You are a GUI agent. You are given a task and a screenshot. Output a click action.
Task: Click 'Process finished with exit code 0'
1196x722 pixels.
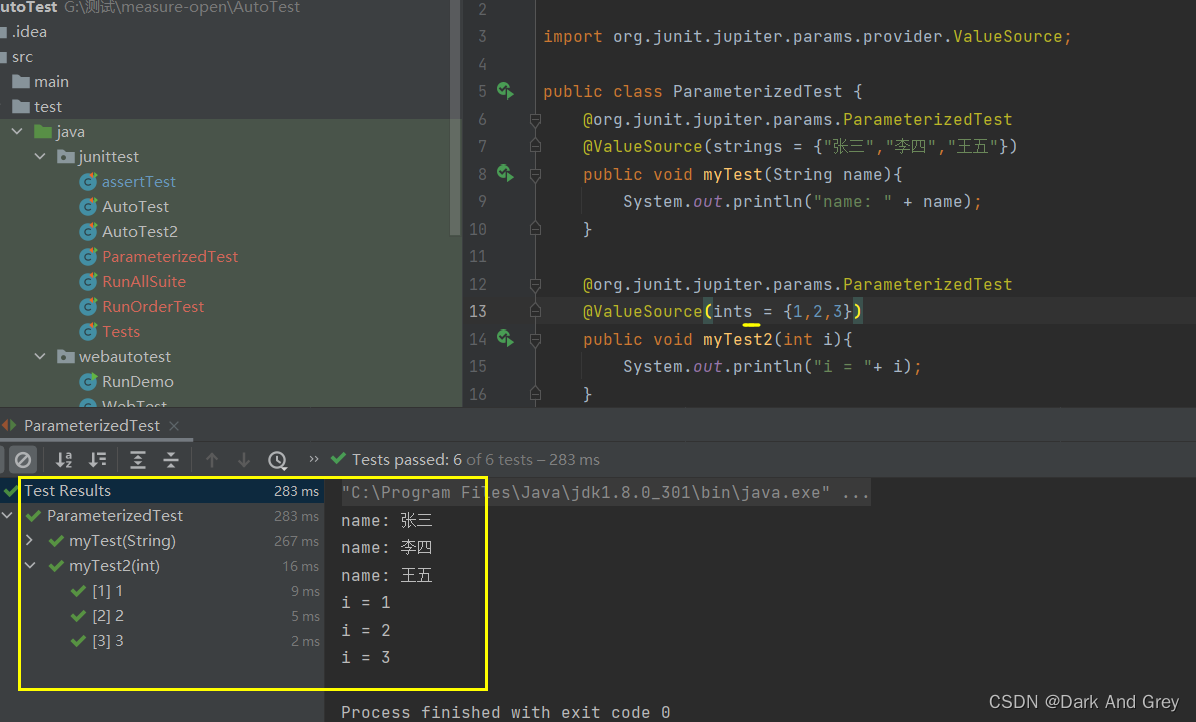pyautogui.click(x=506, y=712)
